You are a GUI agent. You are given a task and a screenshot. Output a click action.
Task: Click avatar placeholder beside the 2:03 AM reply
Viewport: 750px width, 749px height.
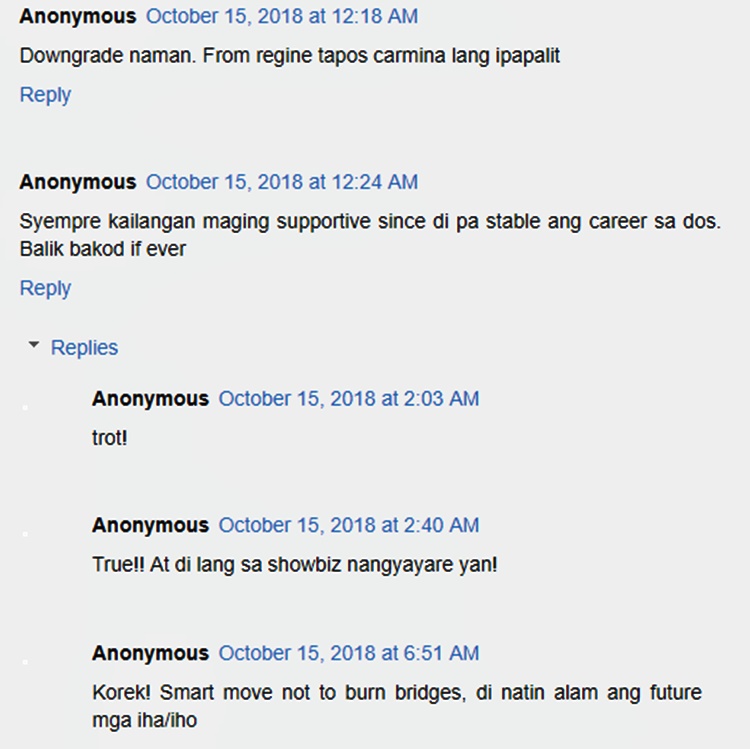[x=26, y=408]
